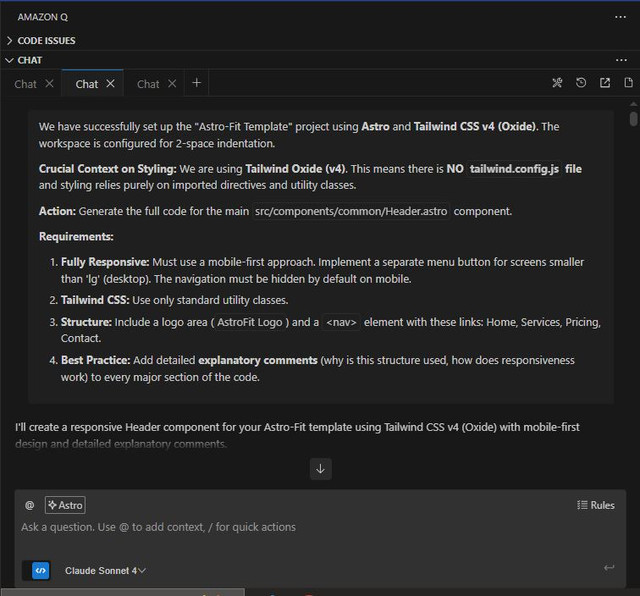Image resolution: width=640 pixels, height=596 pixels.
Task: Open Amazon Q panel more actions menu
Action: [620, 17]
